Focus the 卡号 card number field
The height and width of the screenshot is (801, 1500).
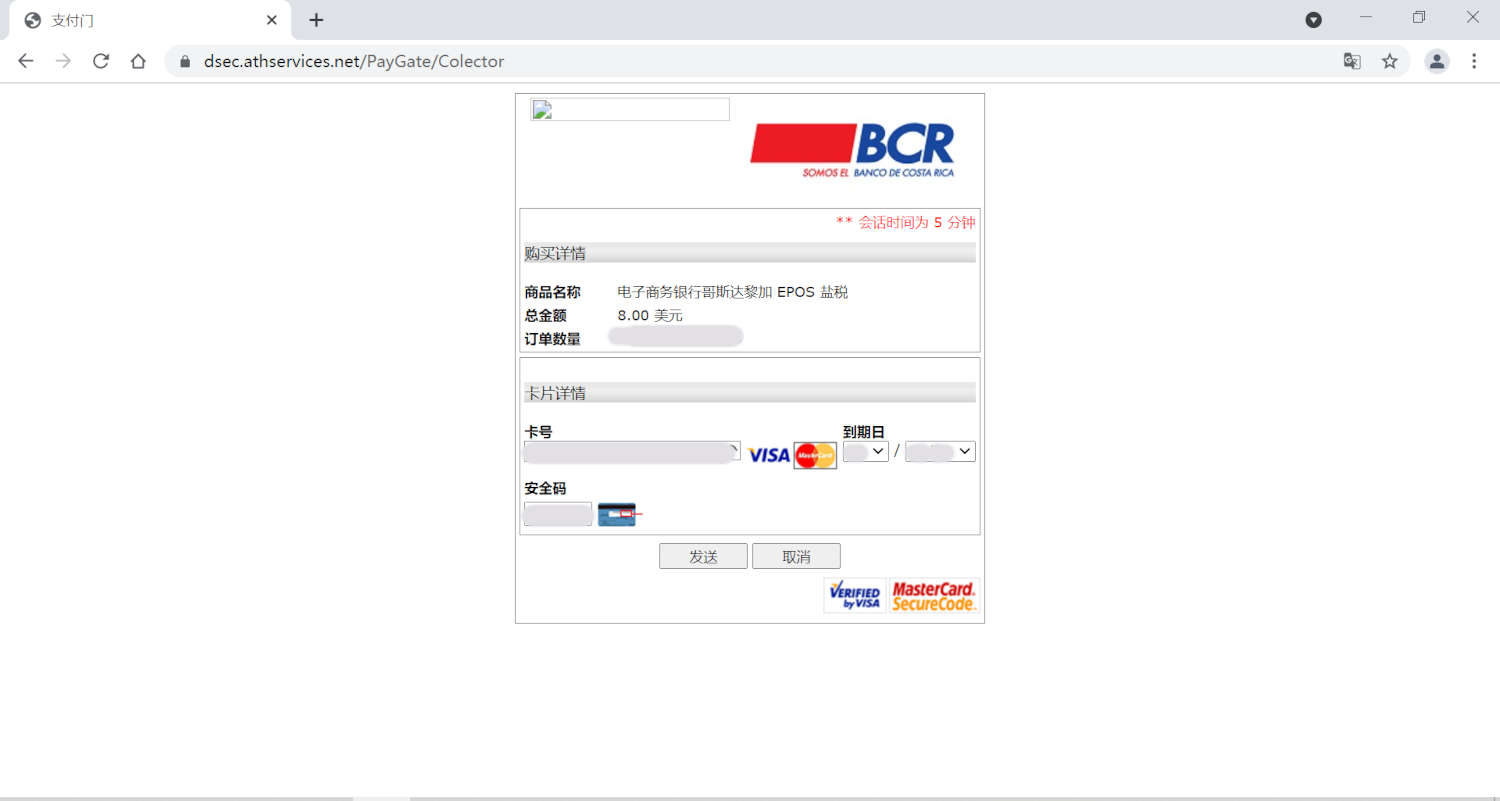tap(631, 452)
